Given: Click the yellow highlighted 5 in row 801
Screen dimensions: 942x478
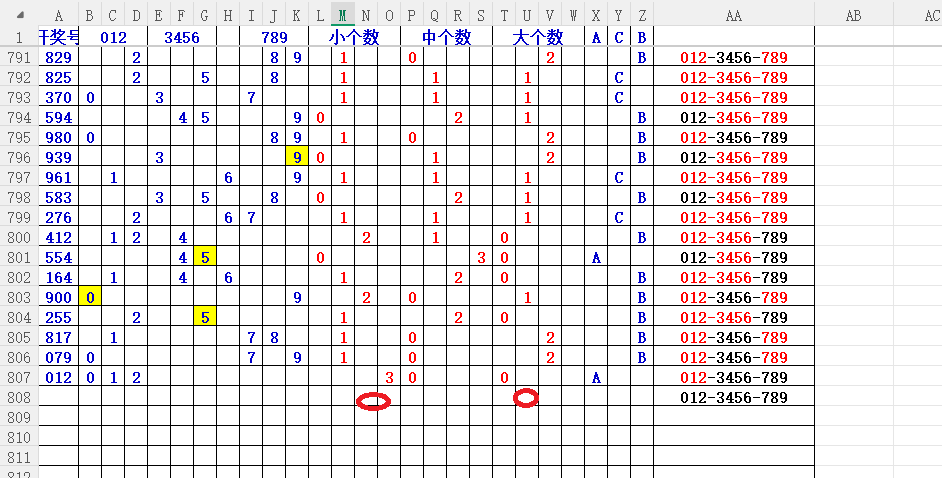Looking at the screenshot, I should tap(205, 258).
